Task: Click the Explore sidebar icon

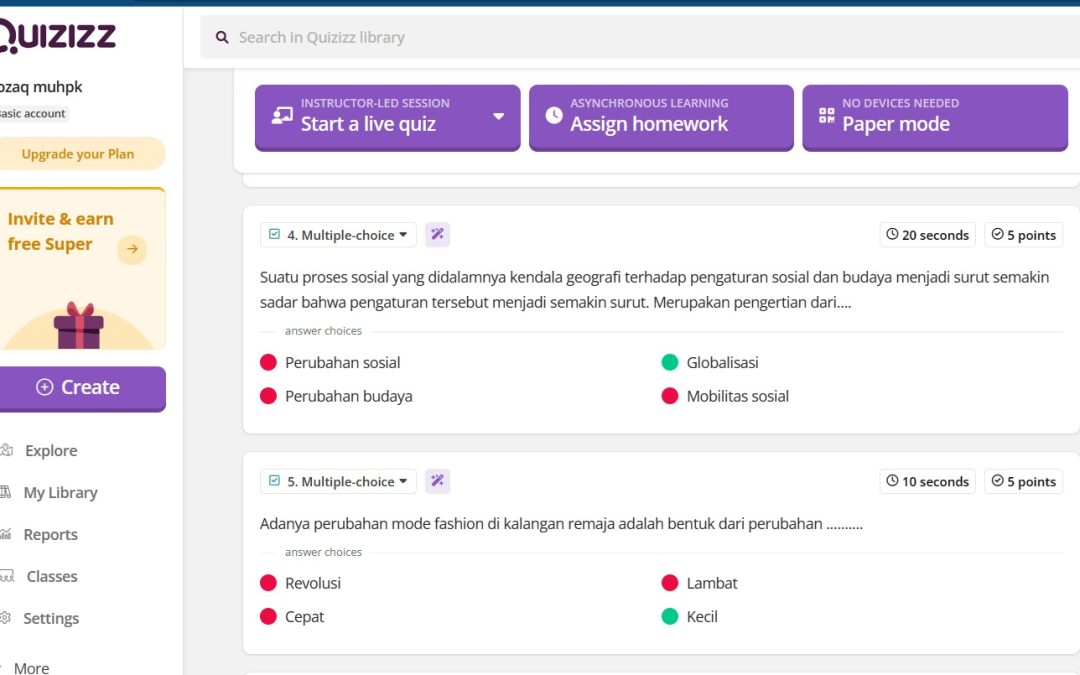Action: click(6, 450)
